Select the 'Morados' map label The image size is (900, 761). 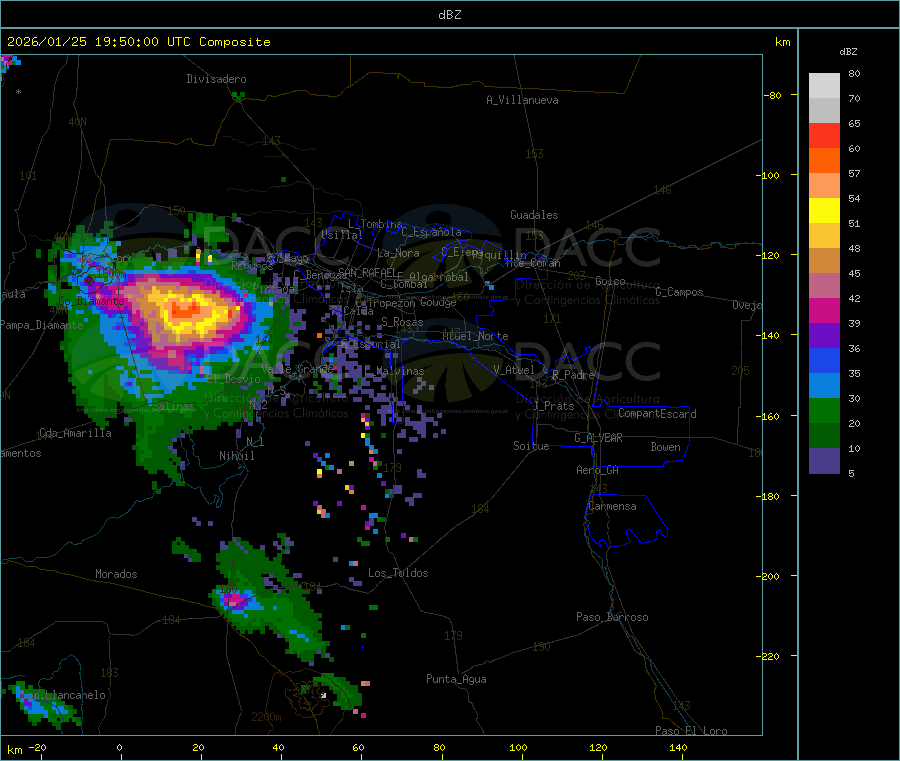(117, 574)
